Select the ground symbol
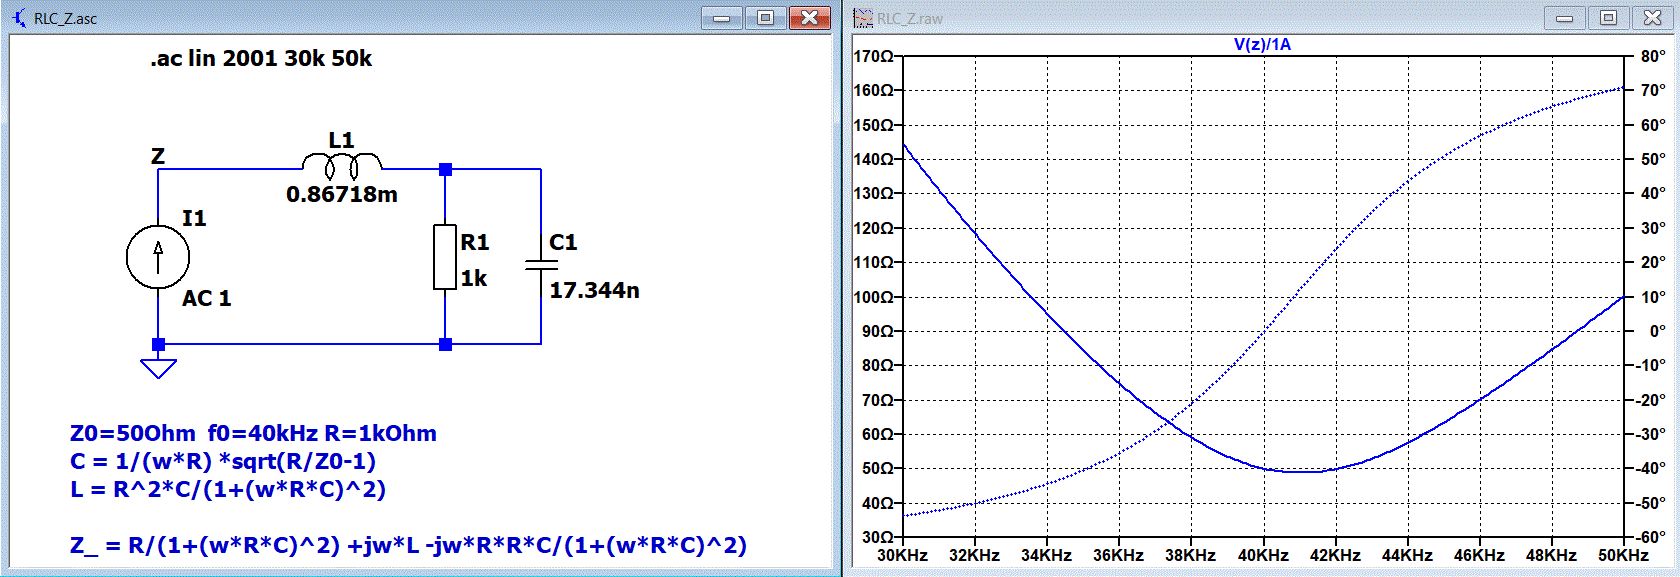 click(158, 367)
